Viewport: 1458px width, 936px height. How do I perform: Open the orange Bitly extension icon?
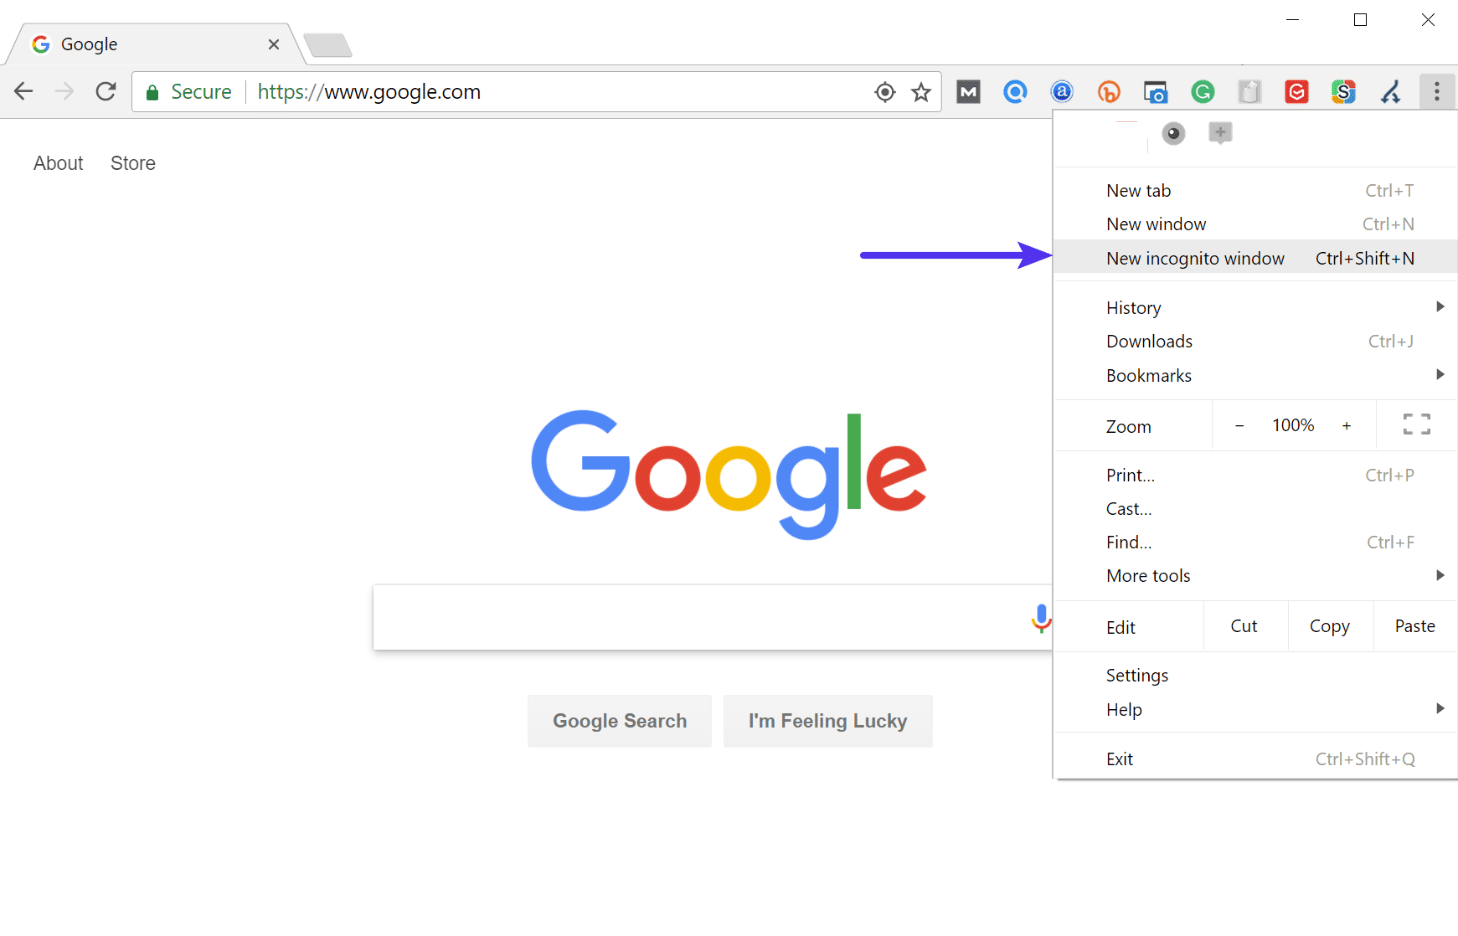pyautogui.click(x=1109, y=92)
